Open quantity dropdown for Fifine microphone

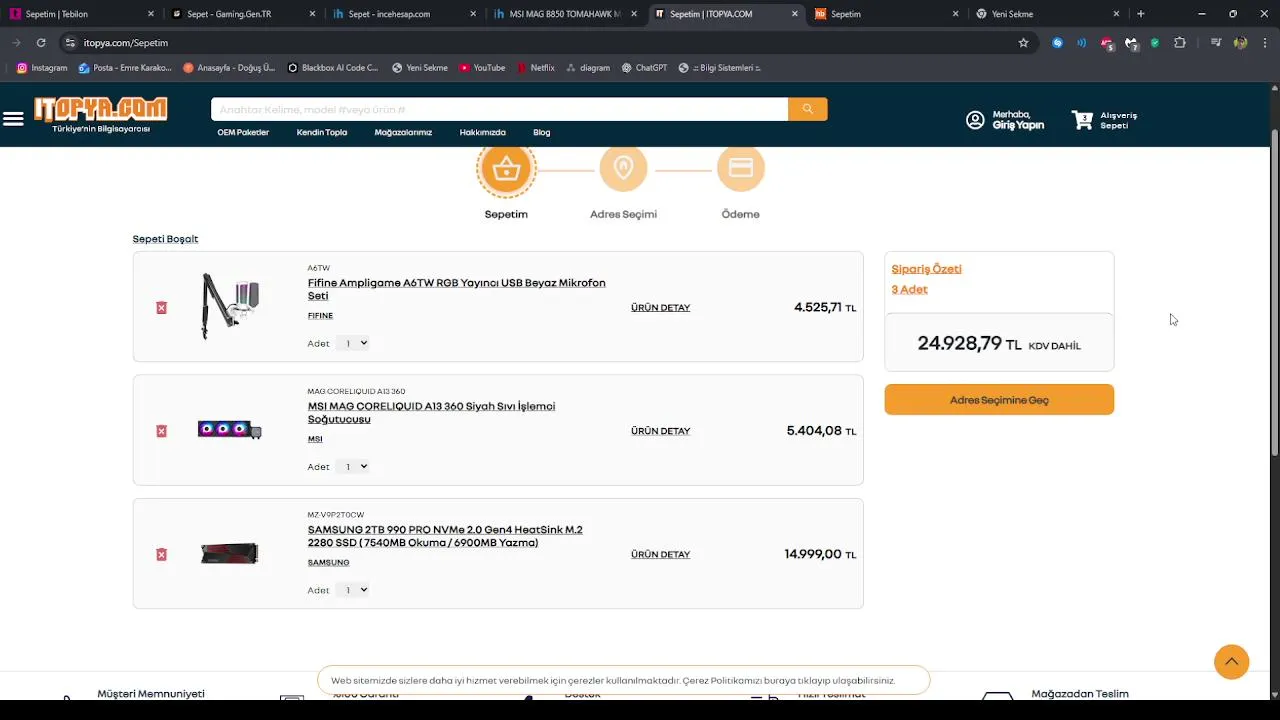pos(352,343)
